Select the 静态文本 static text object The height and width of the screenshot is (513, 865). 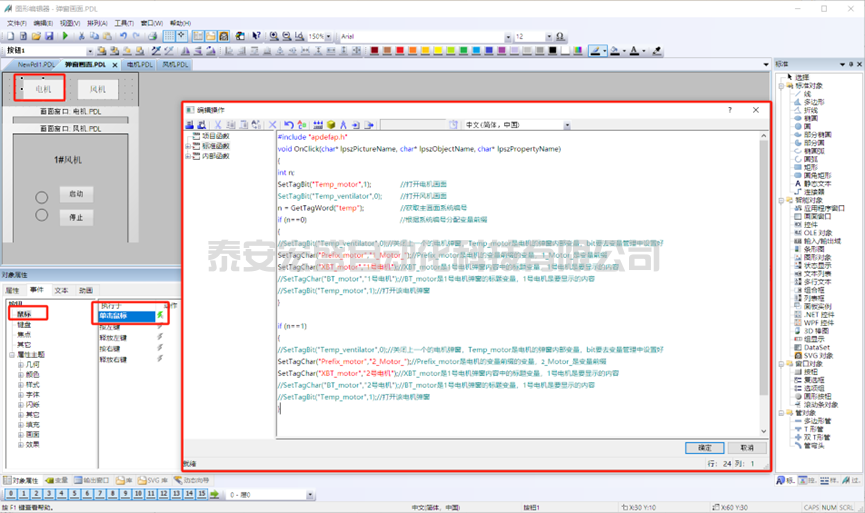pos(818,183)
